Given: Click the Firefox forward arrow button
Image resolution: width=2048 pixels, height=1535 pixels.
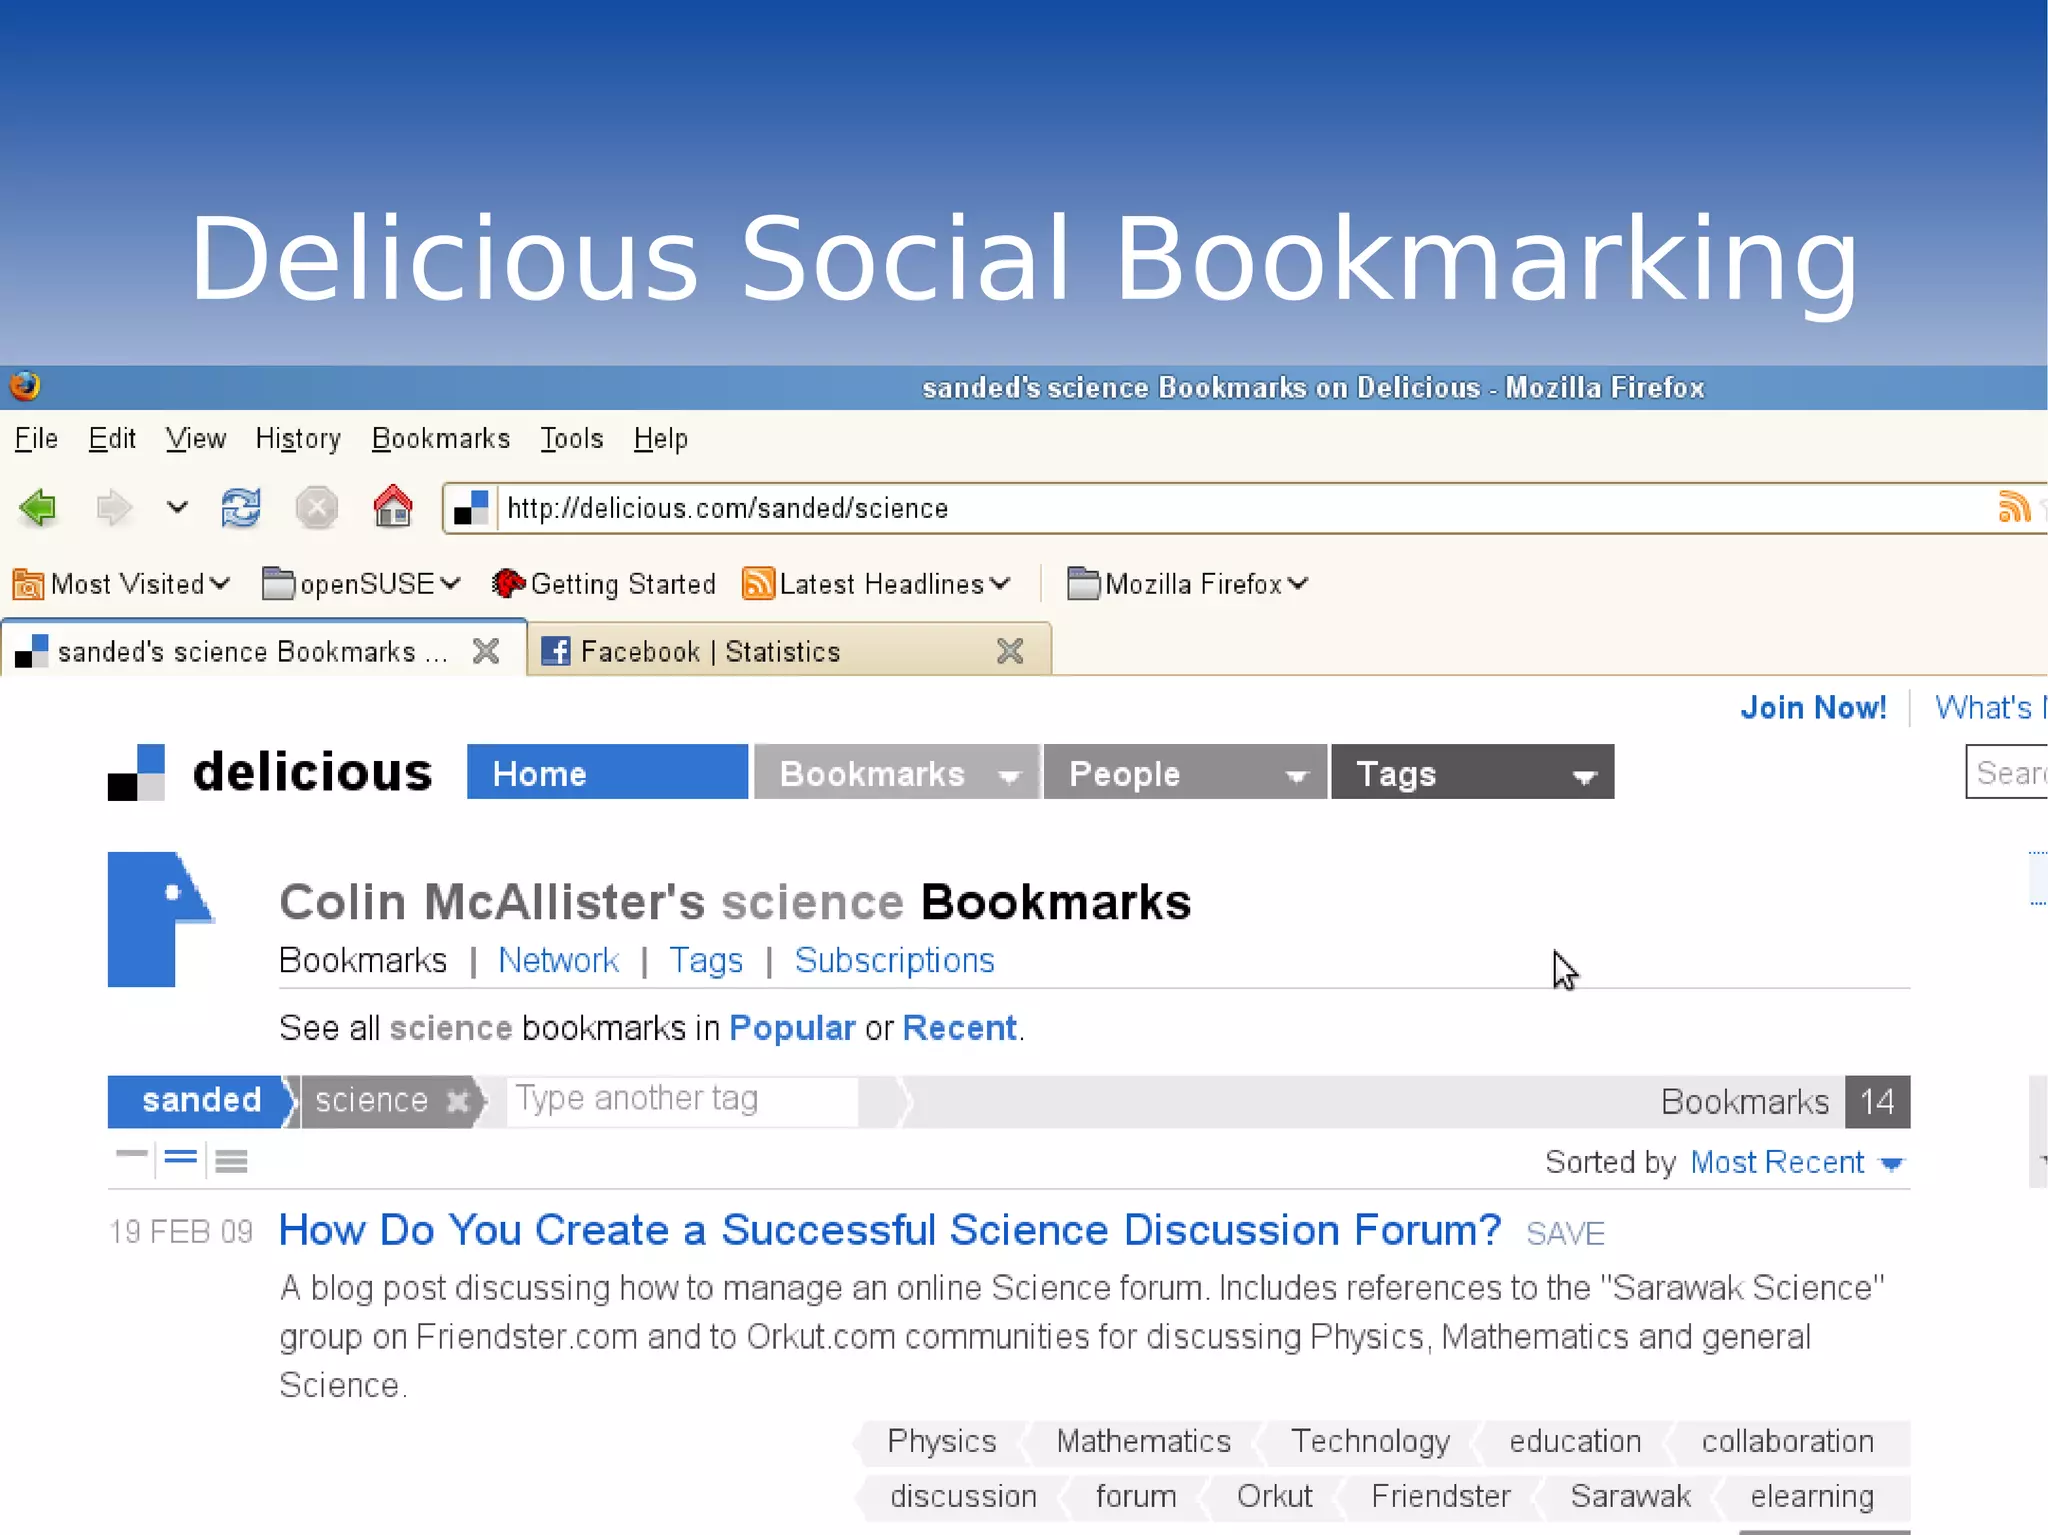Looking at the screenshot, I should coord(113,508).
